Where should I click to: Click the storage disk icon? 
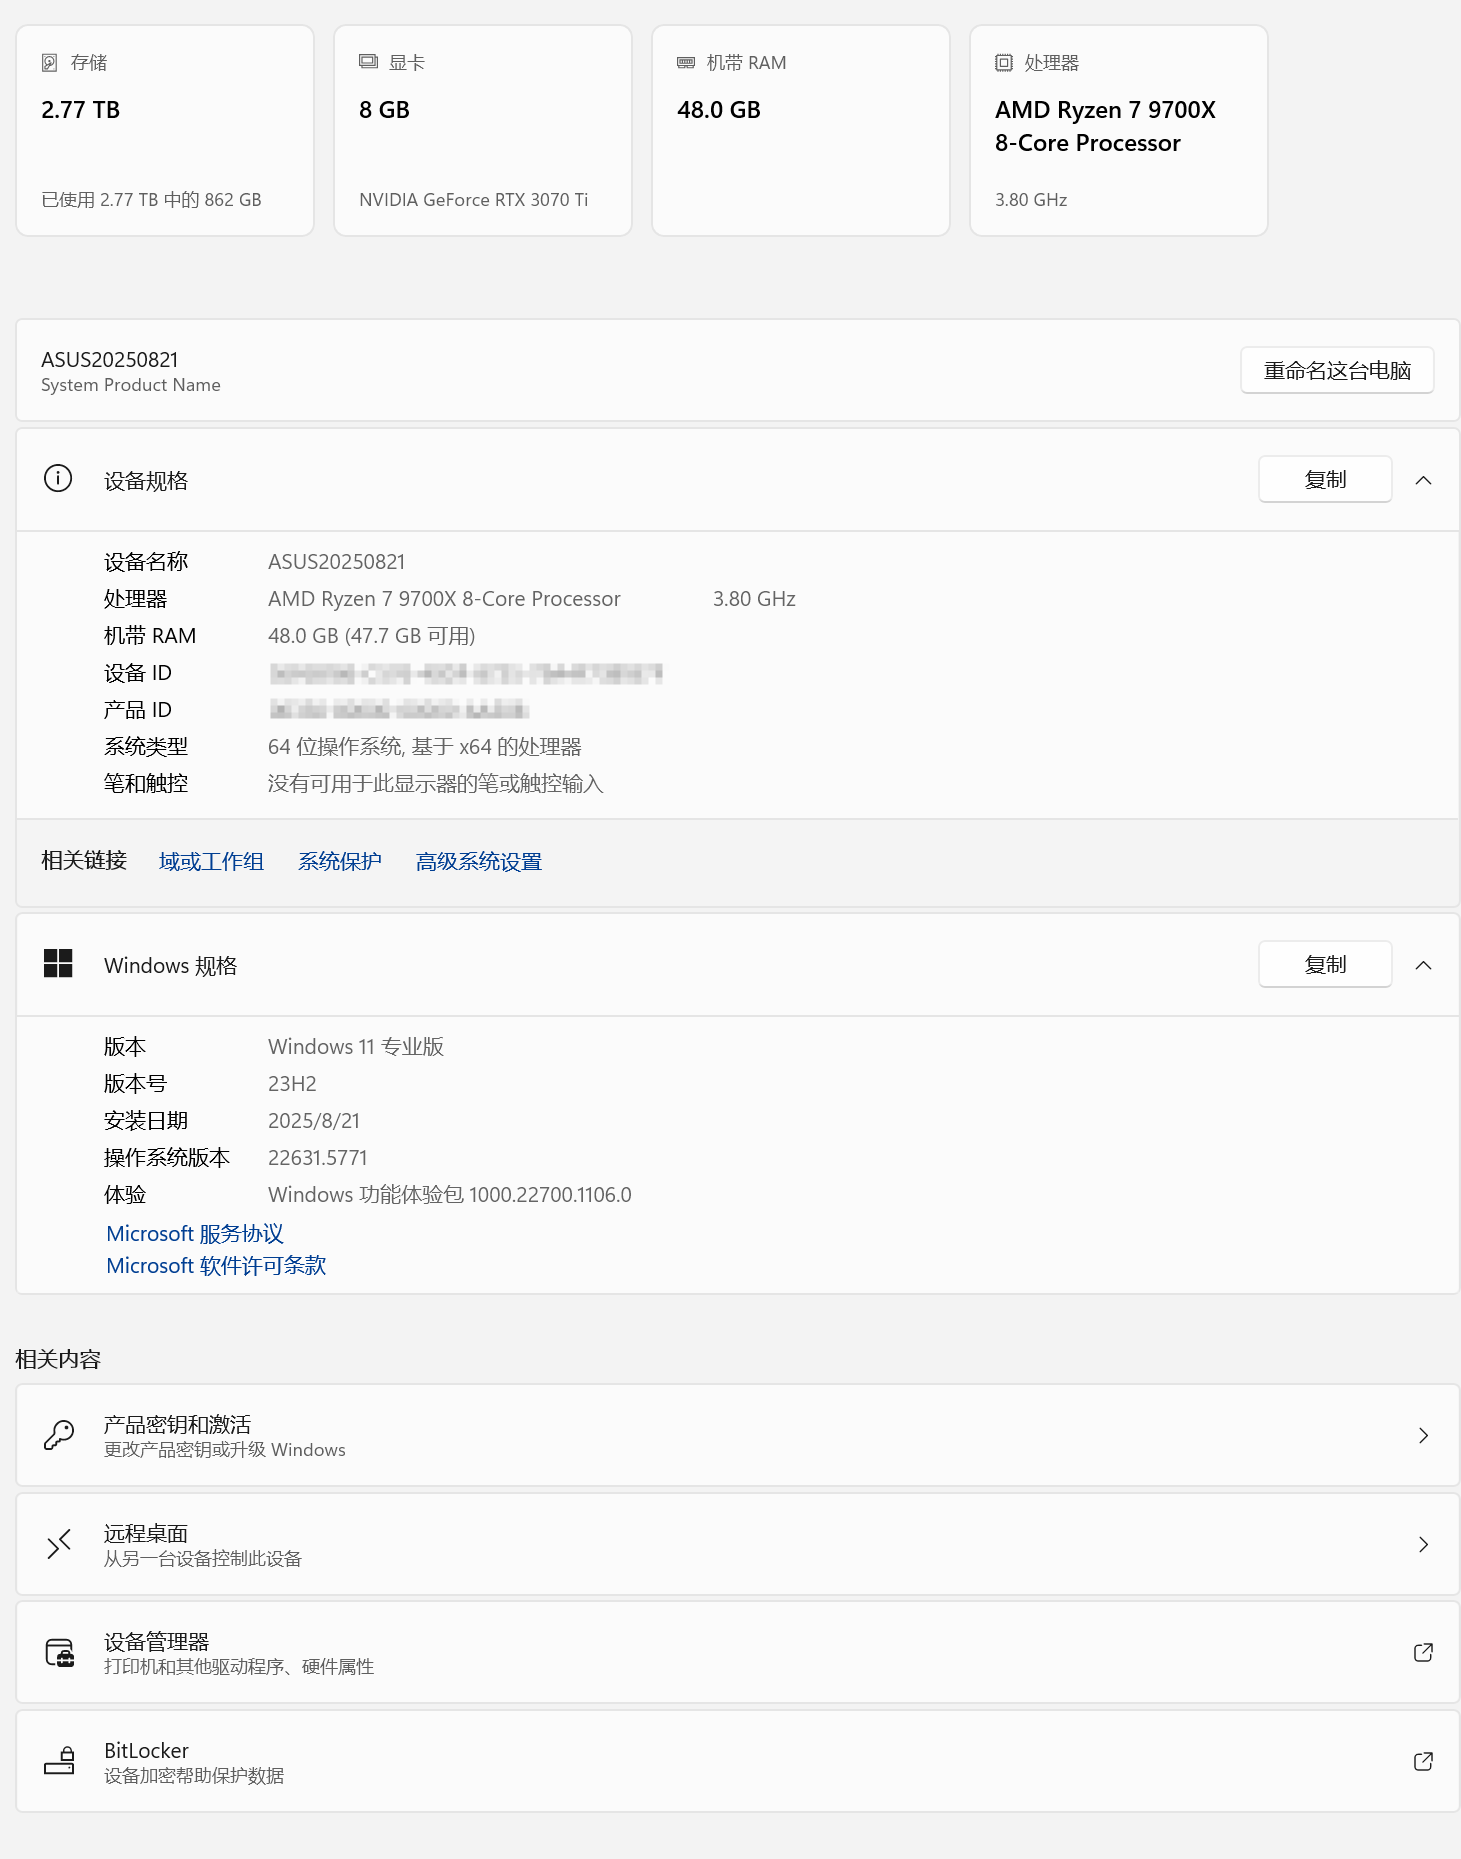pyautogui.click(x=49, y=63)
